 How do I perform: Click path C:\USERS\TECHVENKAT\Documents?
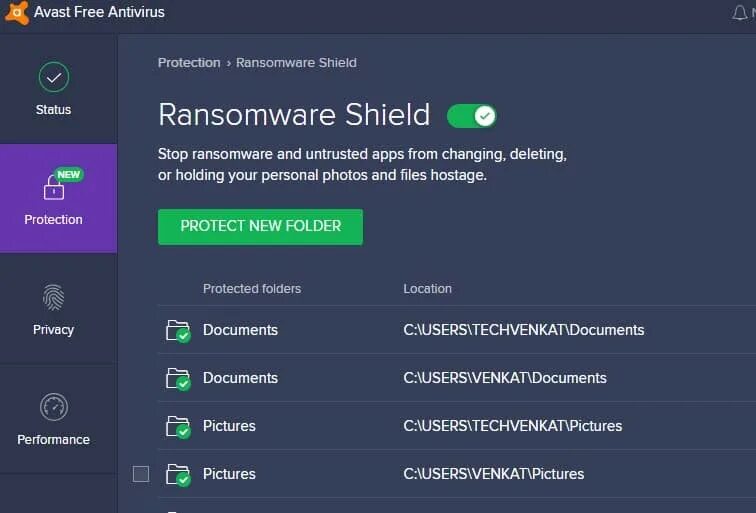[x=524, y=330]
